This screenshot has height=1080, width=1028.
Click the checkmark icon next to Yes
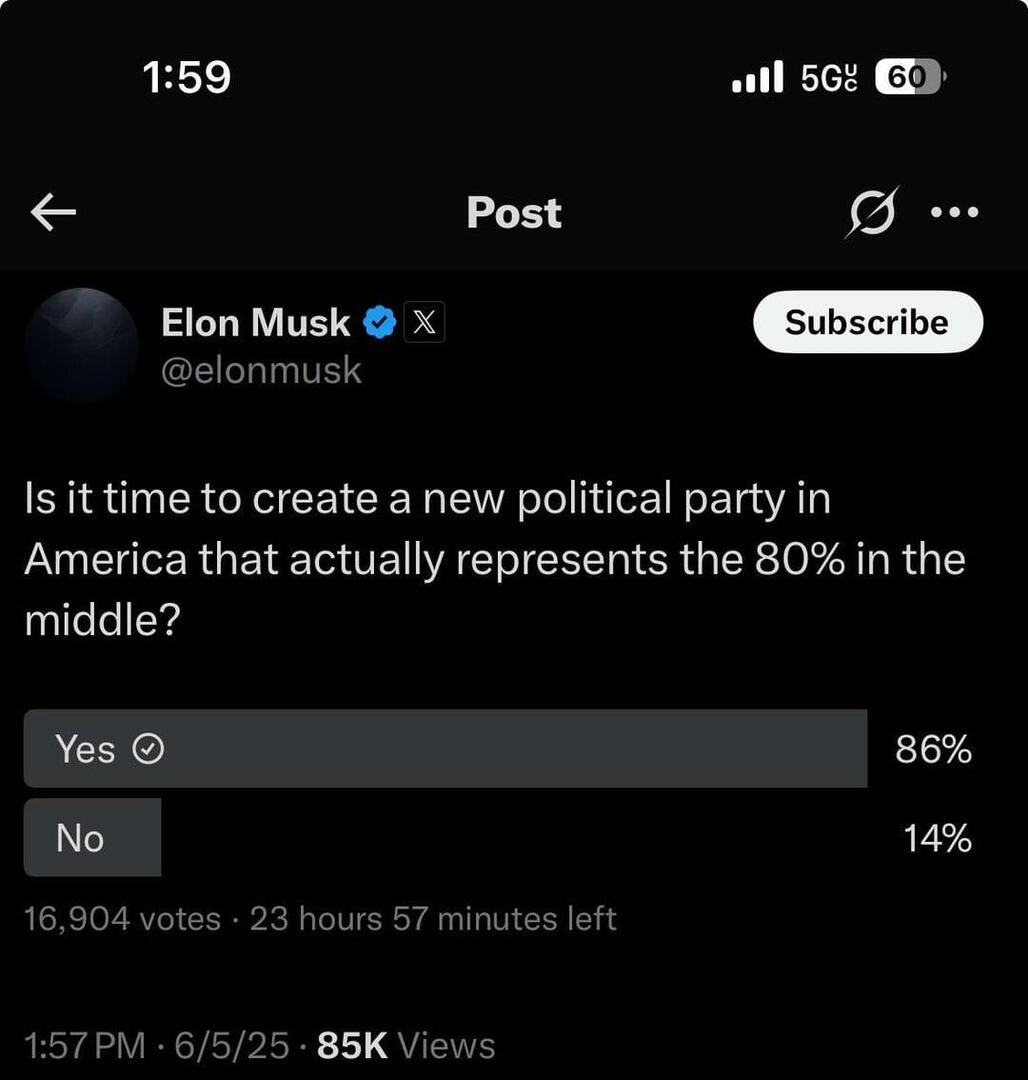click(149, 749)
